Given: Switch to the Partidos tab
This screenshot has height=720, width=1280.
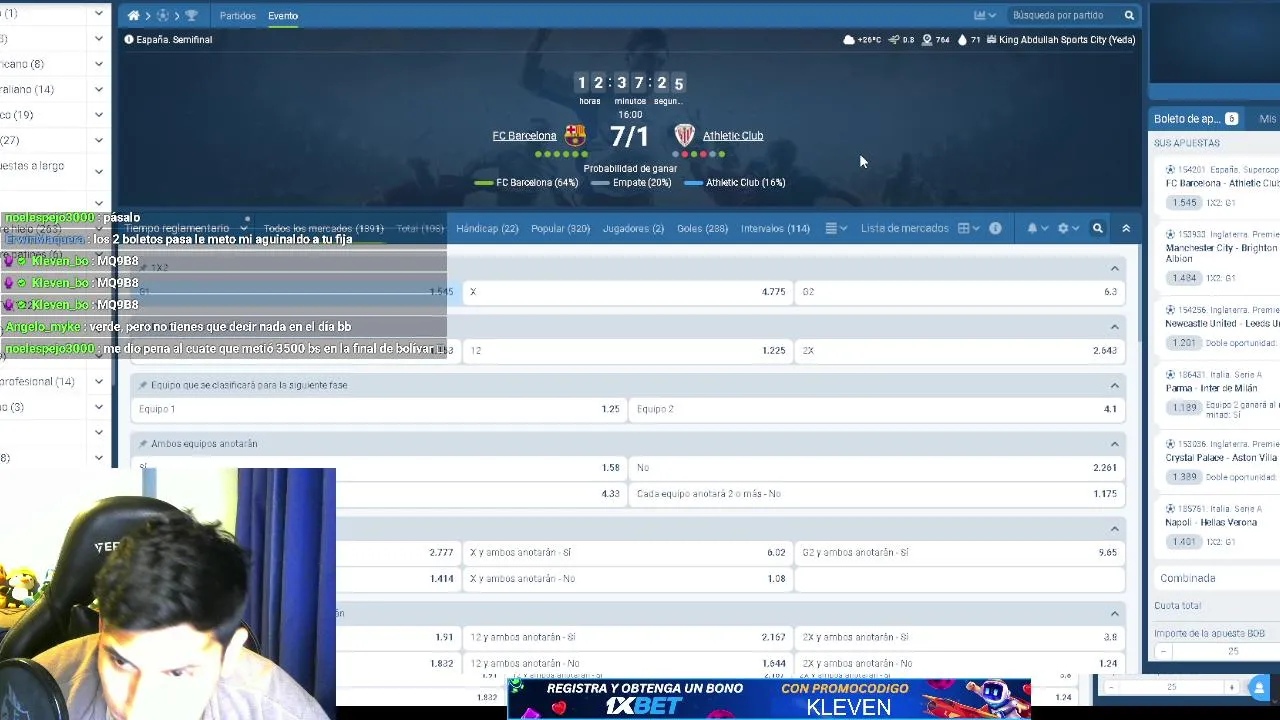Looking at the screenshot, I should tap(238, 16).
